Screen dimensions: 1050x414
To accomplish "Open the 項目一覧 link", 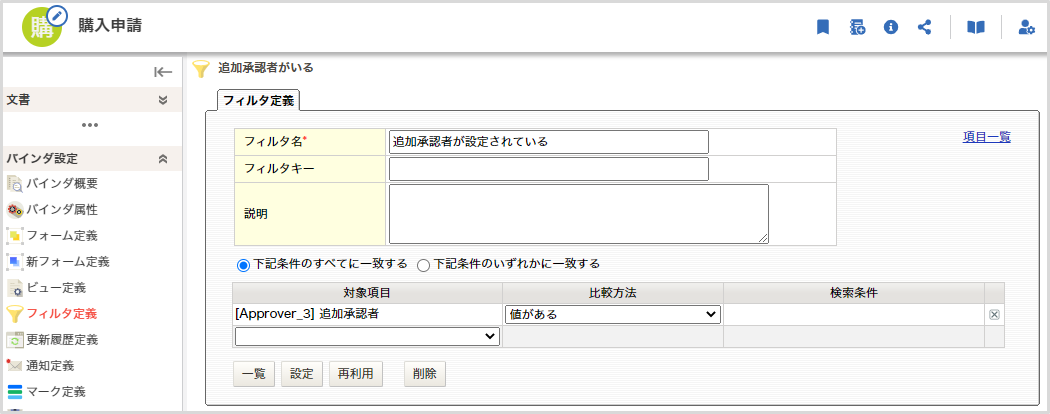I will point(986,137).
